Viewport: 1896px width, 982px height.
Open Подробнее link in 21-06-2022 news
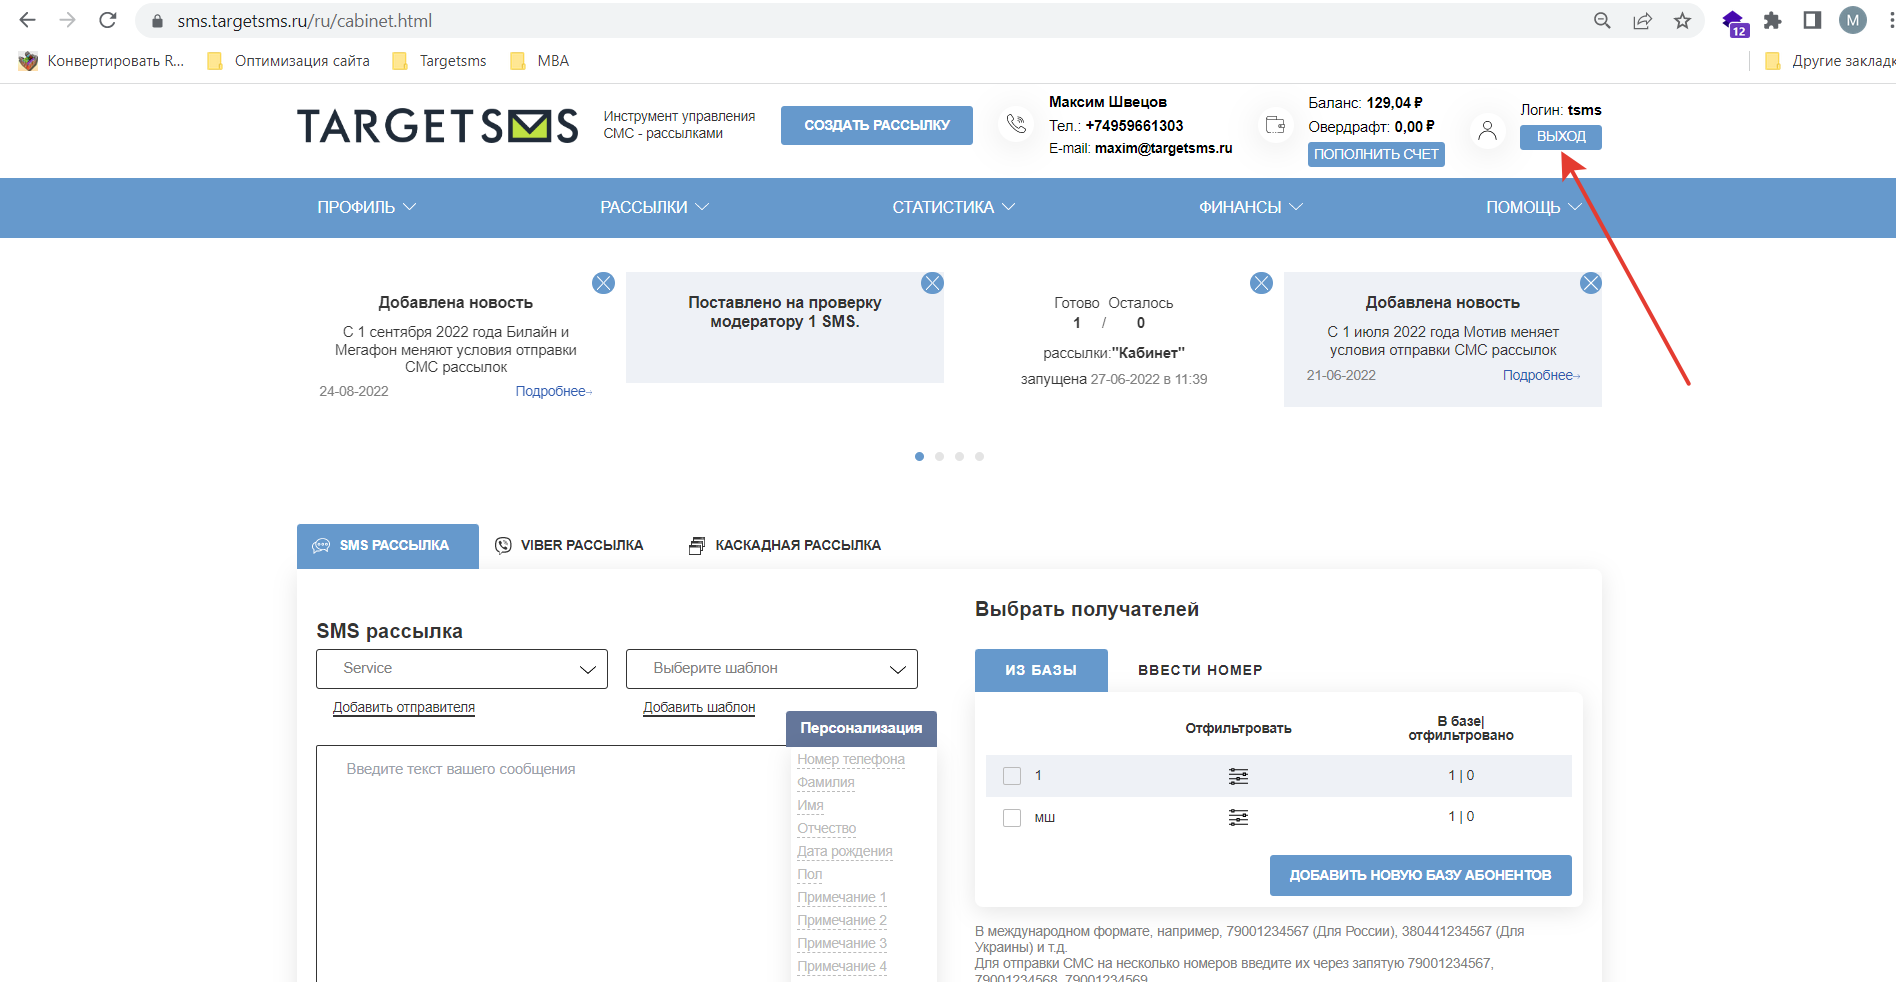tap(1541, 375)
